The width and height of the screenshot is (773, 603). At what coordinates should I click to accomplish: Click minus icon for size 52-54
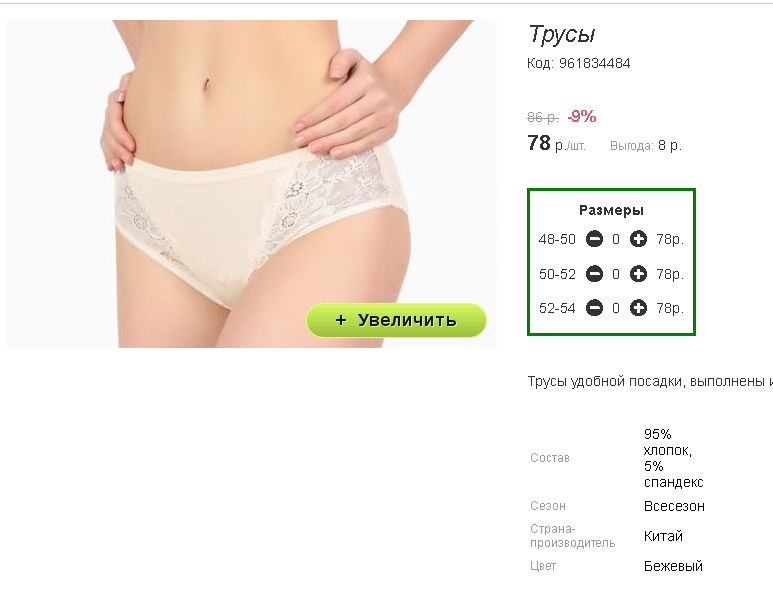coord(594,308)
